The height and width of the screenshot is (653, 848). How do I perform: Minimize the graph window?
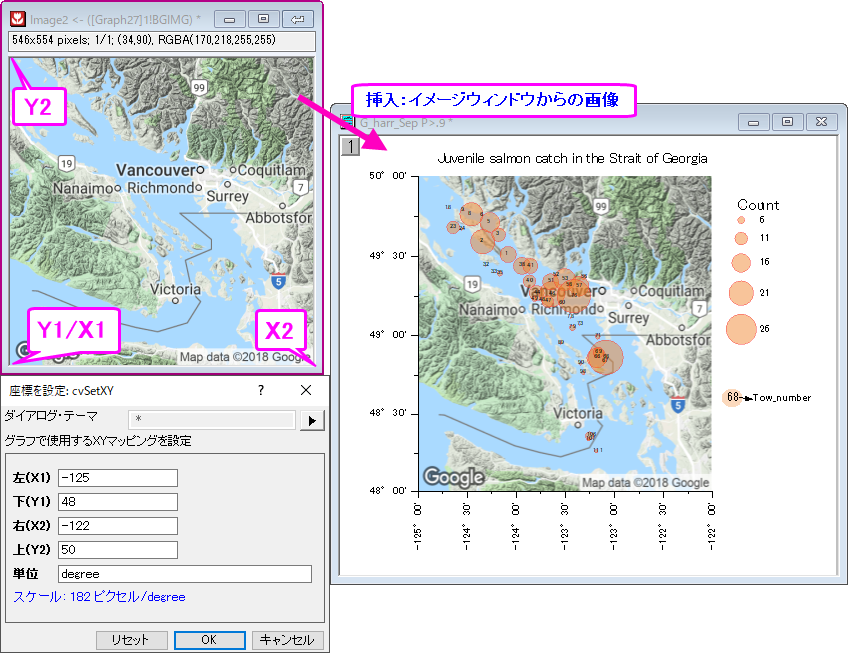coord(754,122)
